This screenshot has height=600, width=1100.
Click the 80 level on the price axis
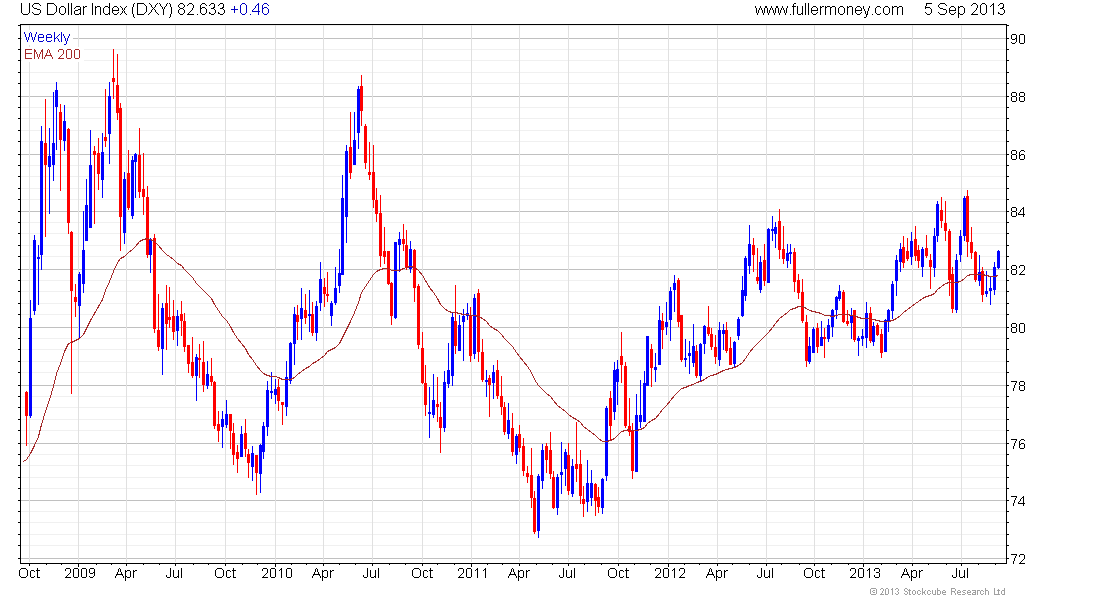click(1018, 328)
